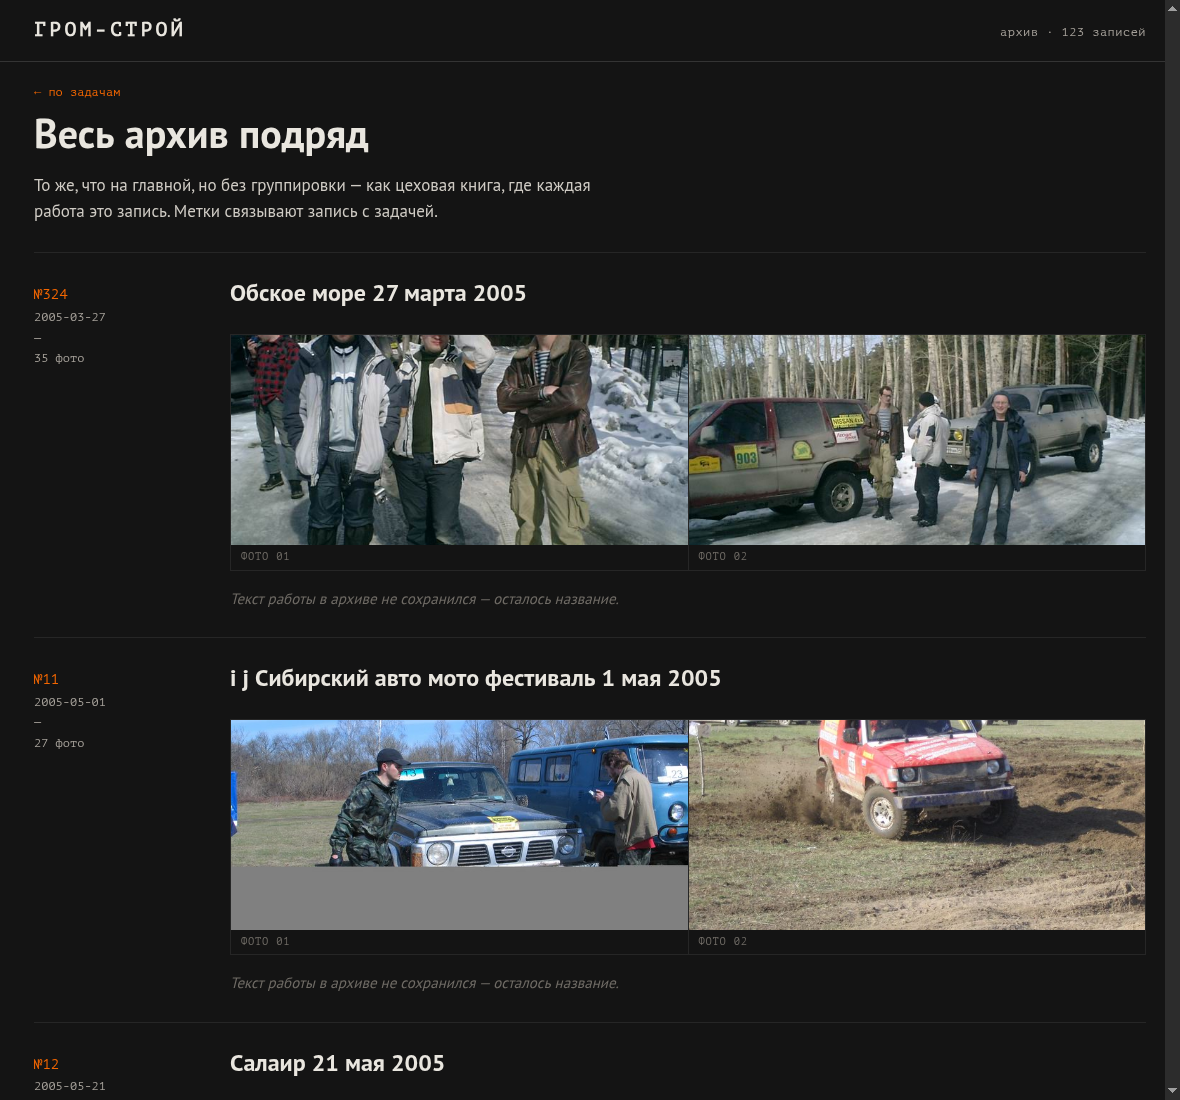The image size is (1180, 1100).
Task: View Обское море photo 02 with car 903
Action: 917,440
